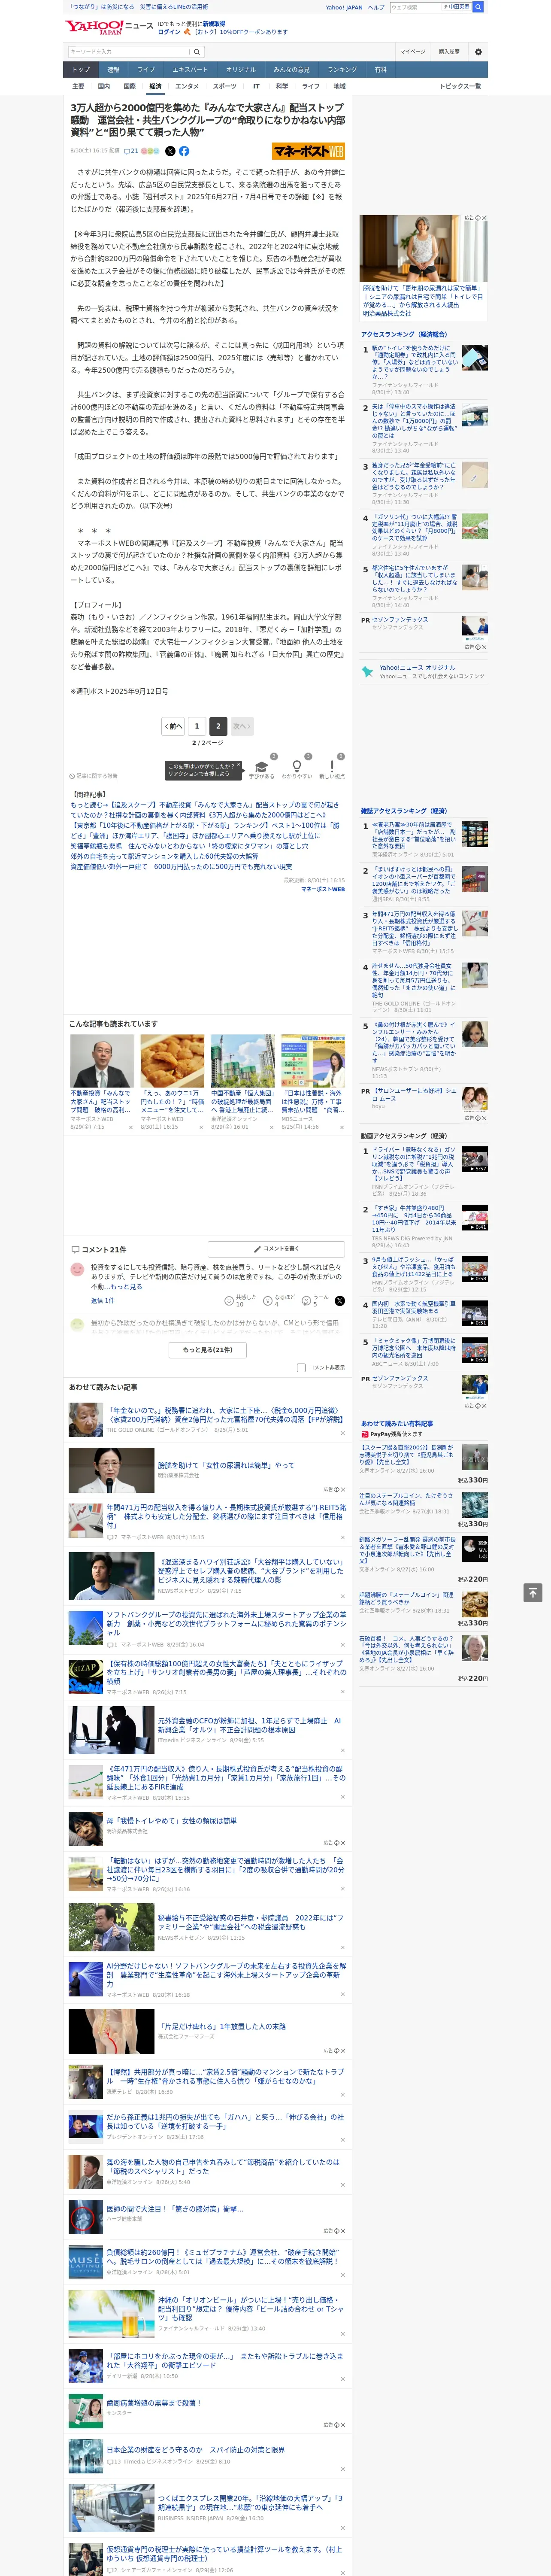Toggle the コメント非表示 checkbox

[301, 1367]
